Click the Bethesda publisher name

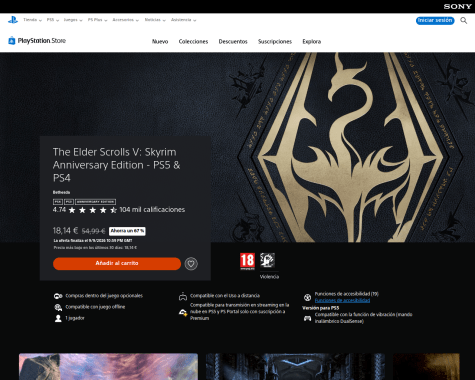pos(61,192)
